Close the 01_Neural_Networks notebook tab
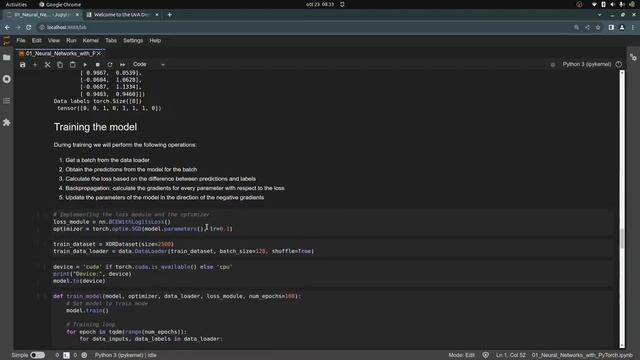This screenshot has height=360, width=640. (99, 53)
